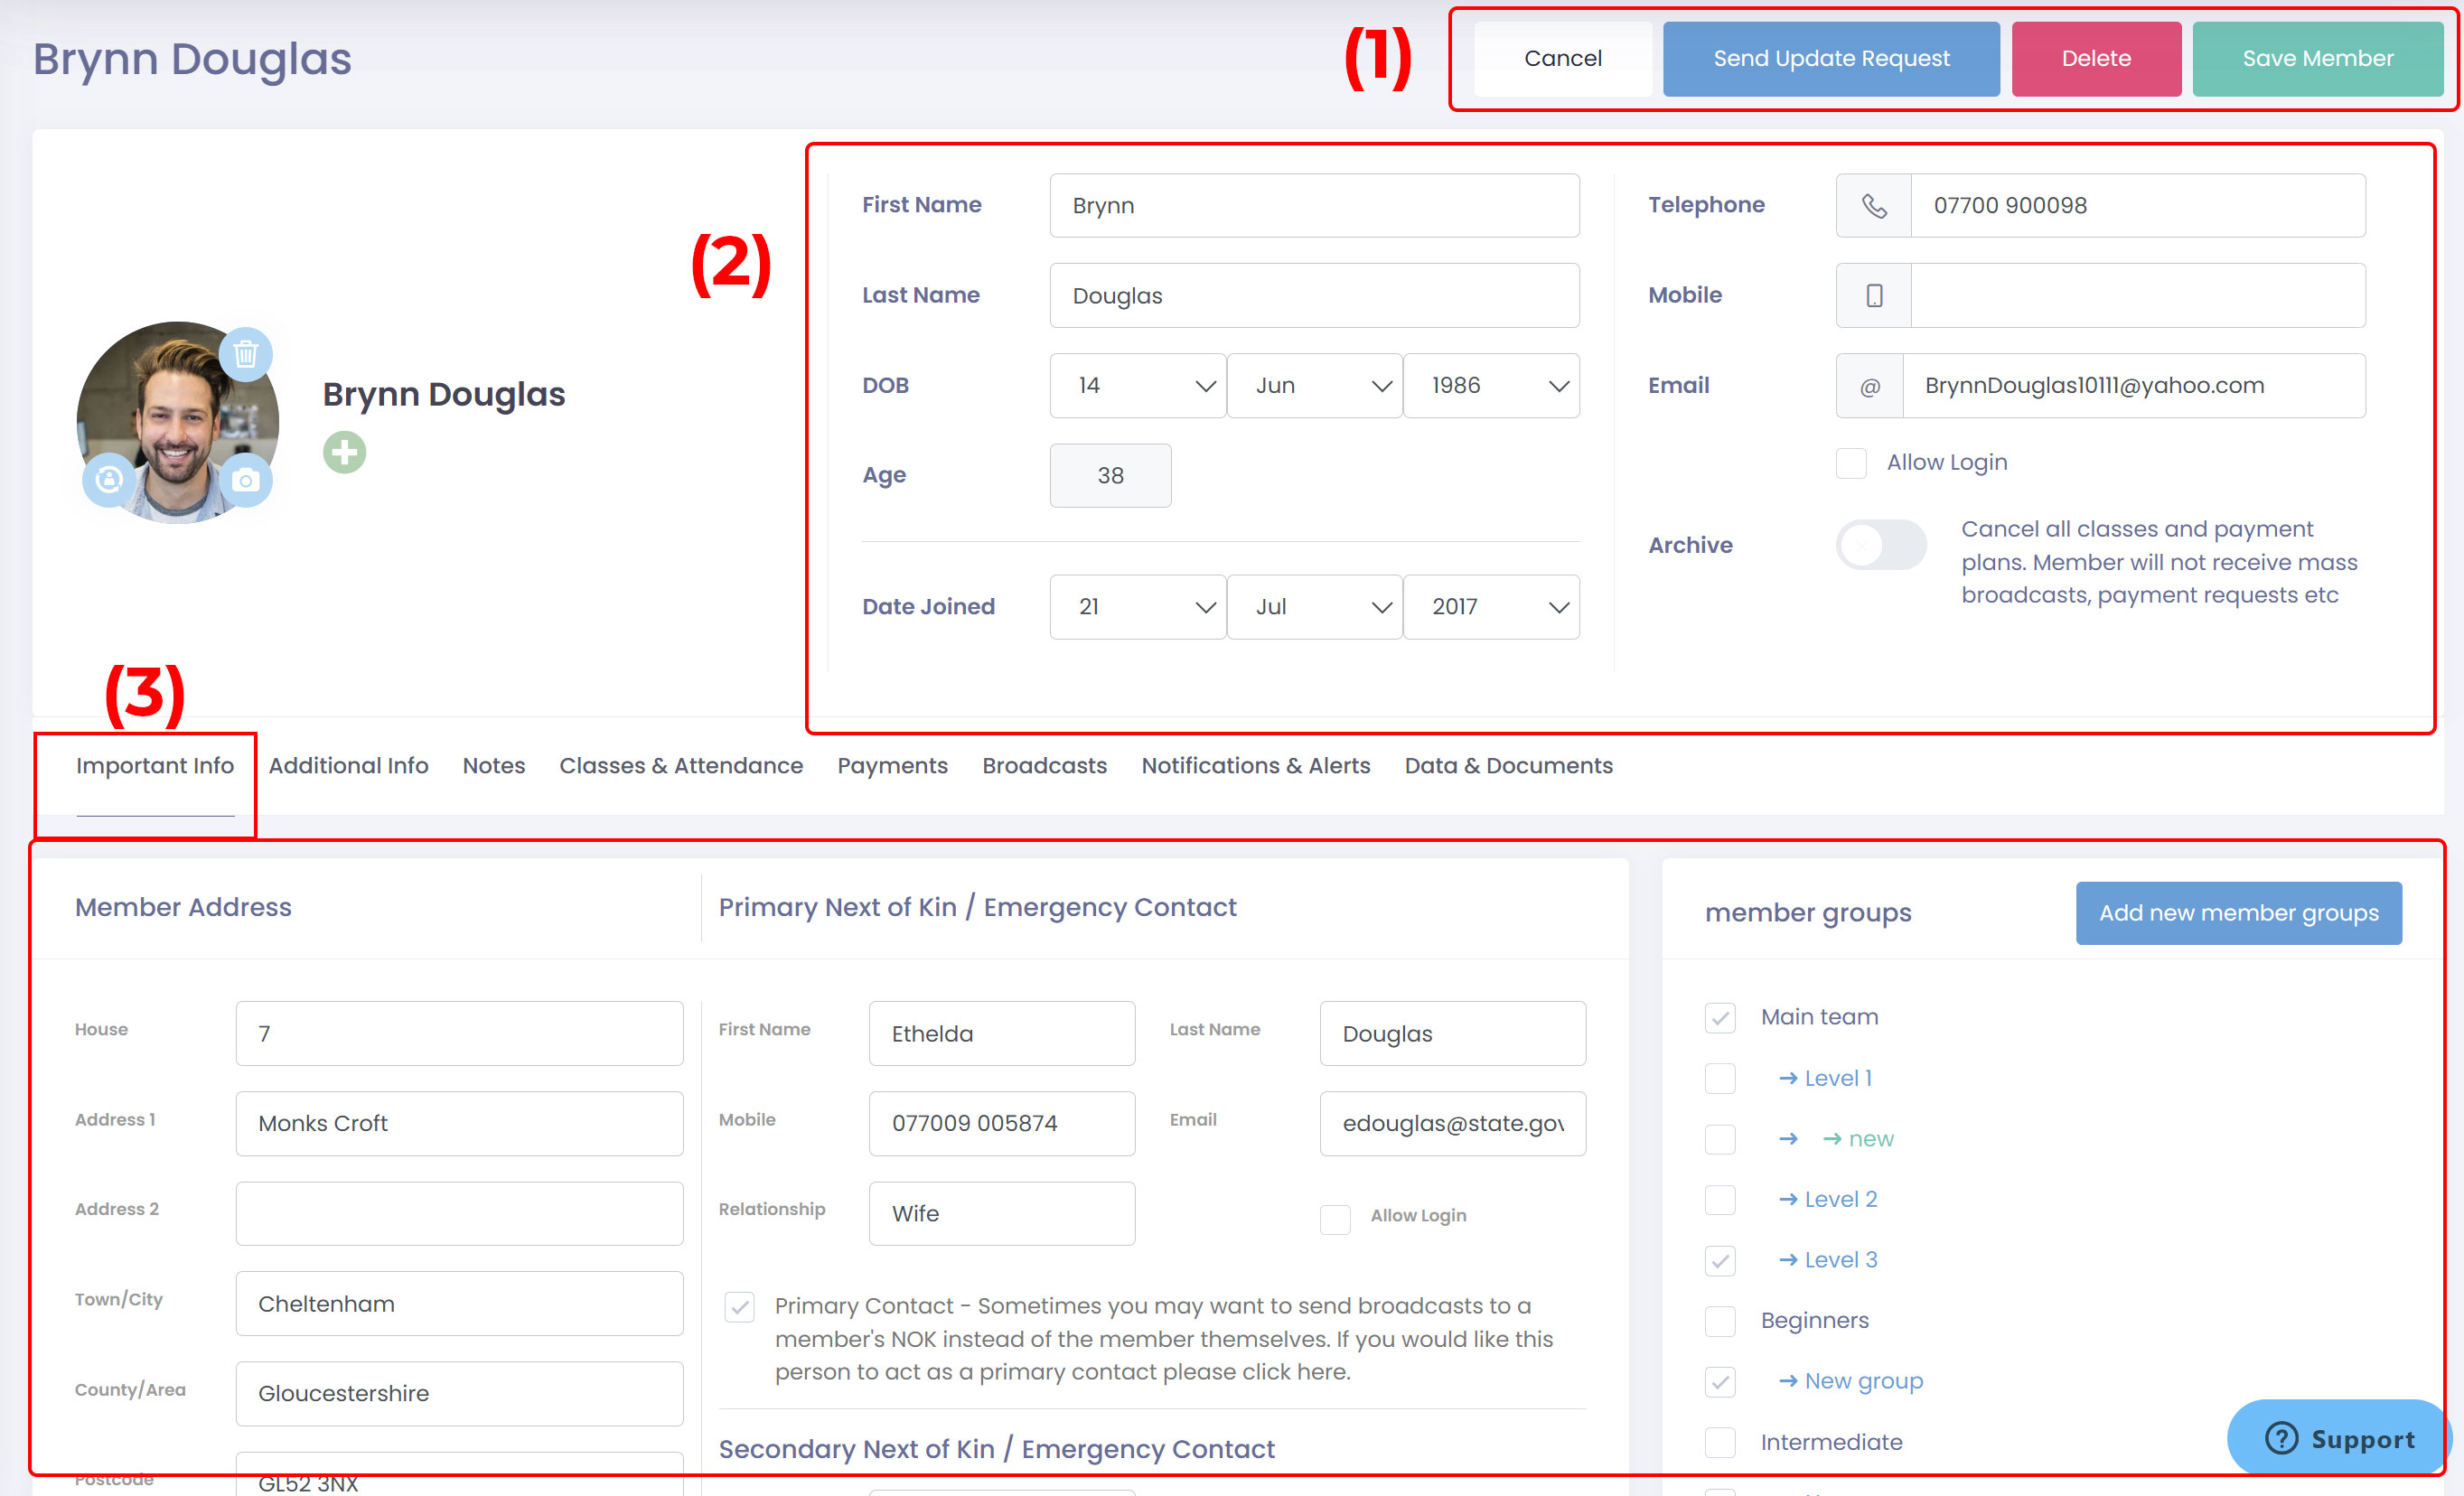Image resolution: width=2464 pixels, height=1496 pixels.
Task: Uncheck the Level 3 member group
Action: tap(1720, 1260)
